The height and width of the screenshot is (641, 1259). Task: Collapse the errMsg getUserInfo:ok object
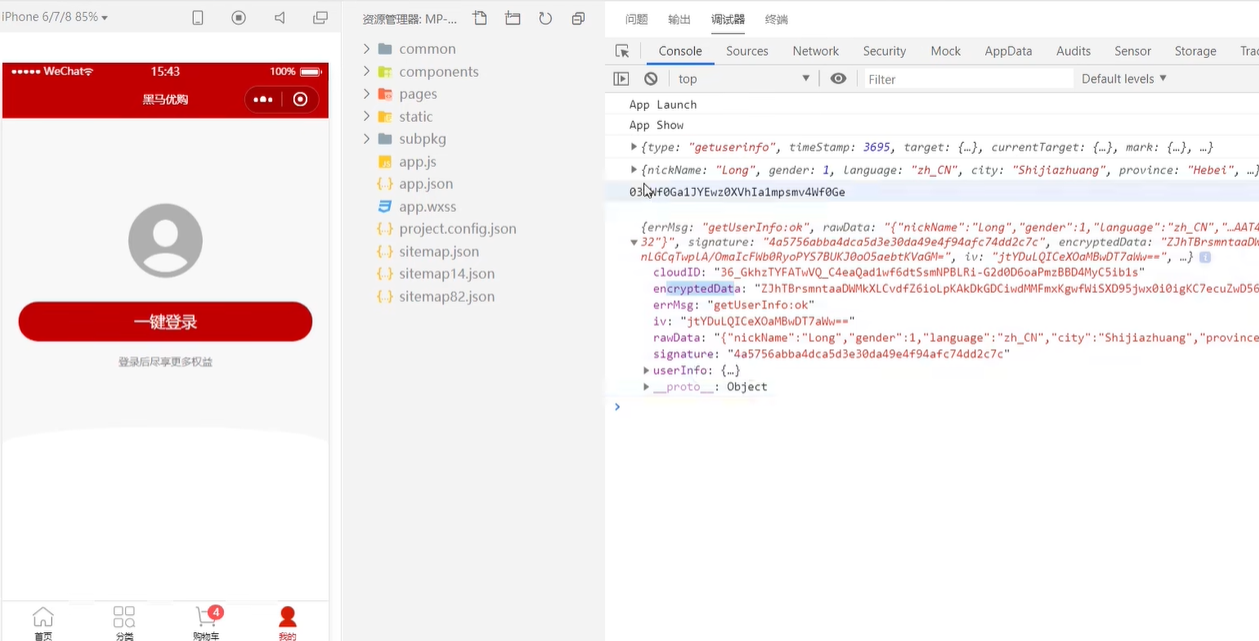point(633,242)
